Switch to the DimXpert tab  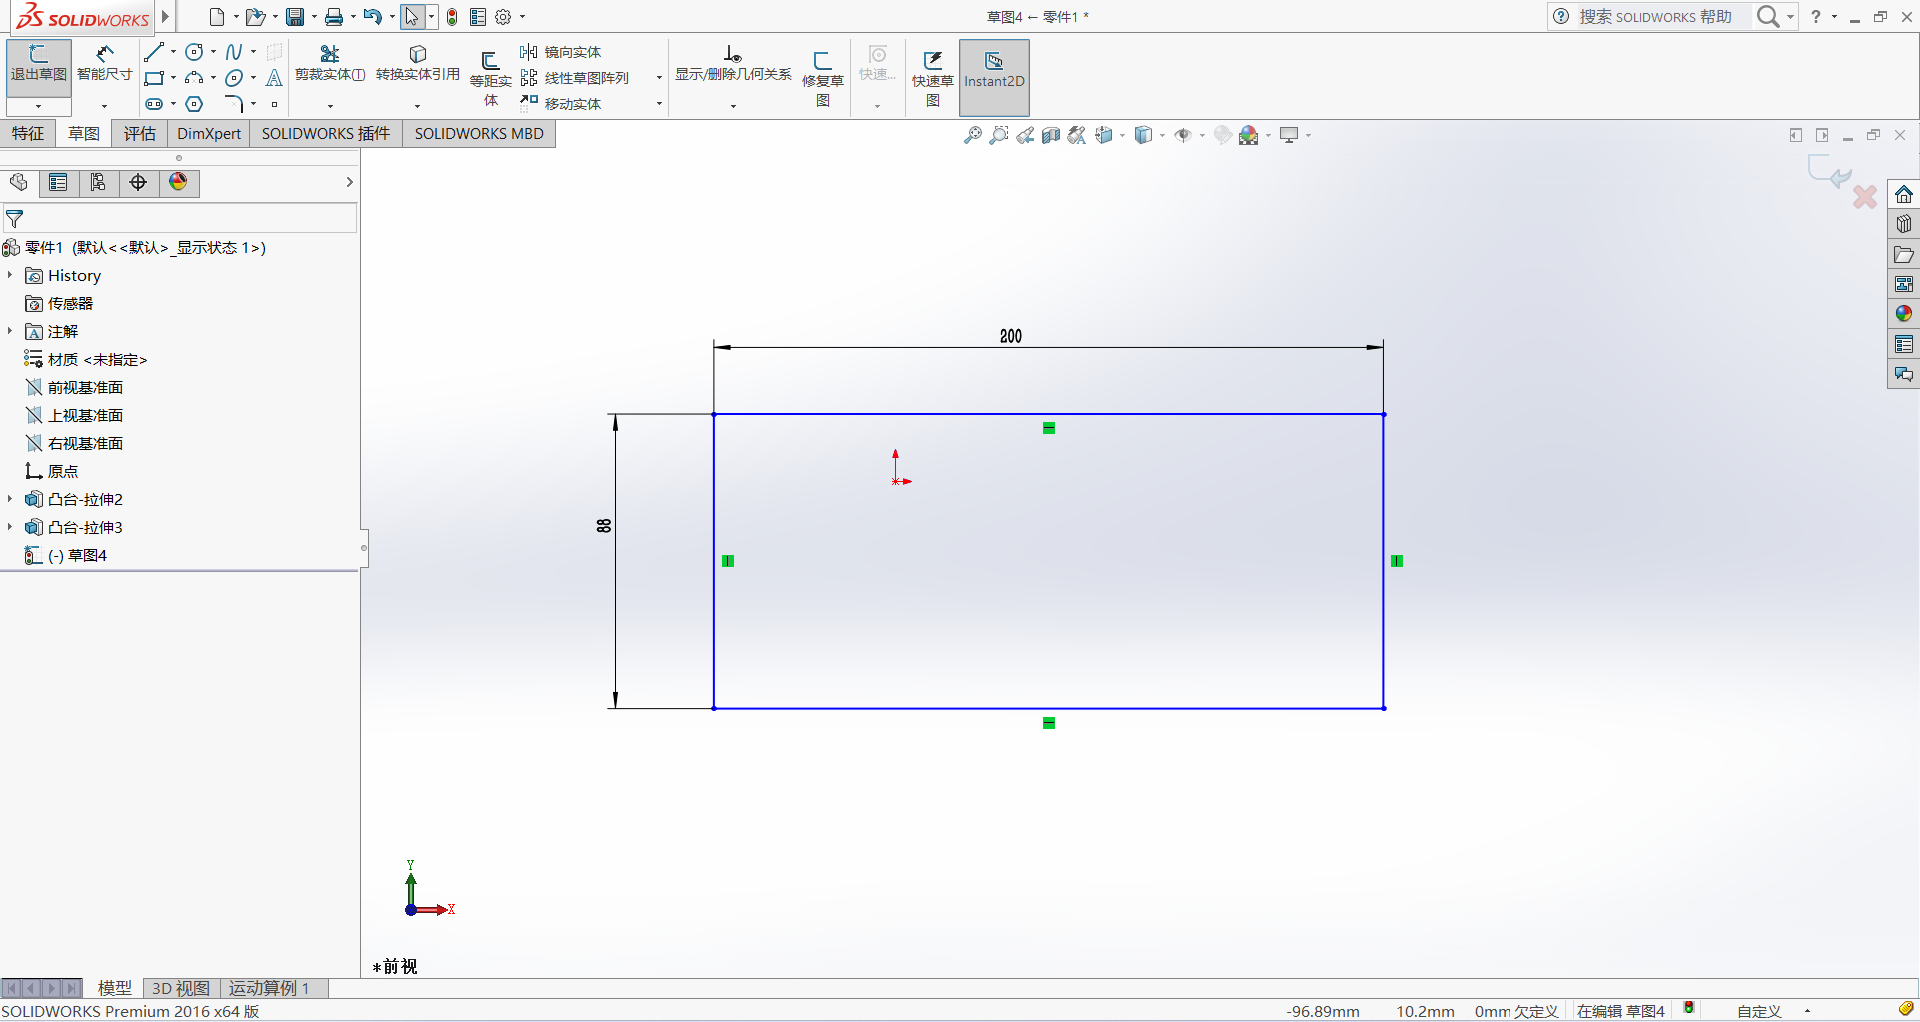tap(209, 133)
